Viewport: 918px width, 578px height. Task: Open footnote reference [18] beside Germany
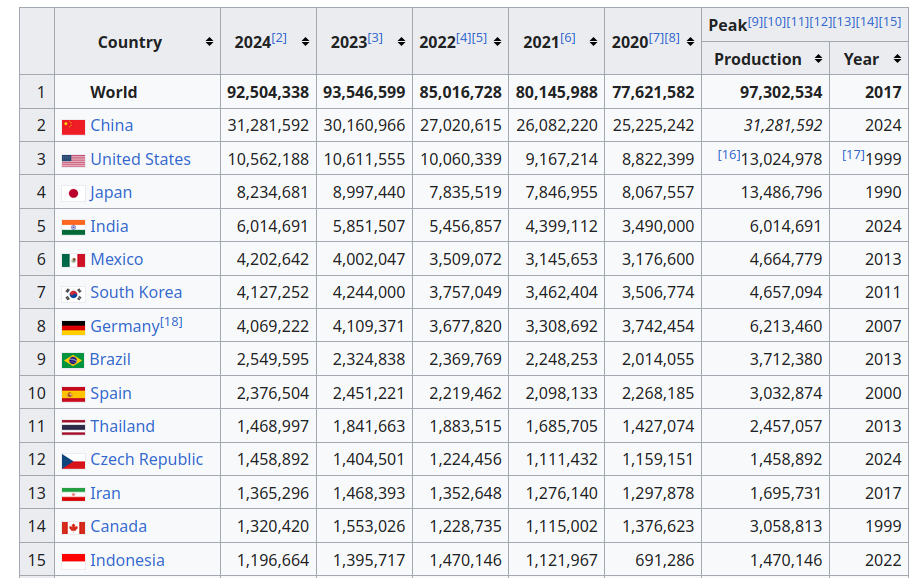[x=172, y=322]
